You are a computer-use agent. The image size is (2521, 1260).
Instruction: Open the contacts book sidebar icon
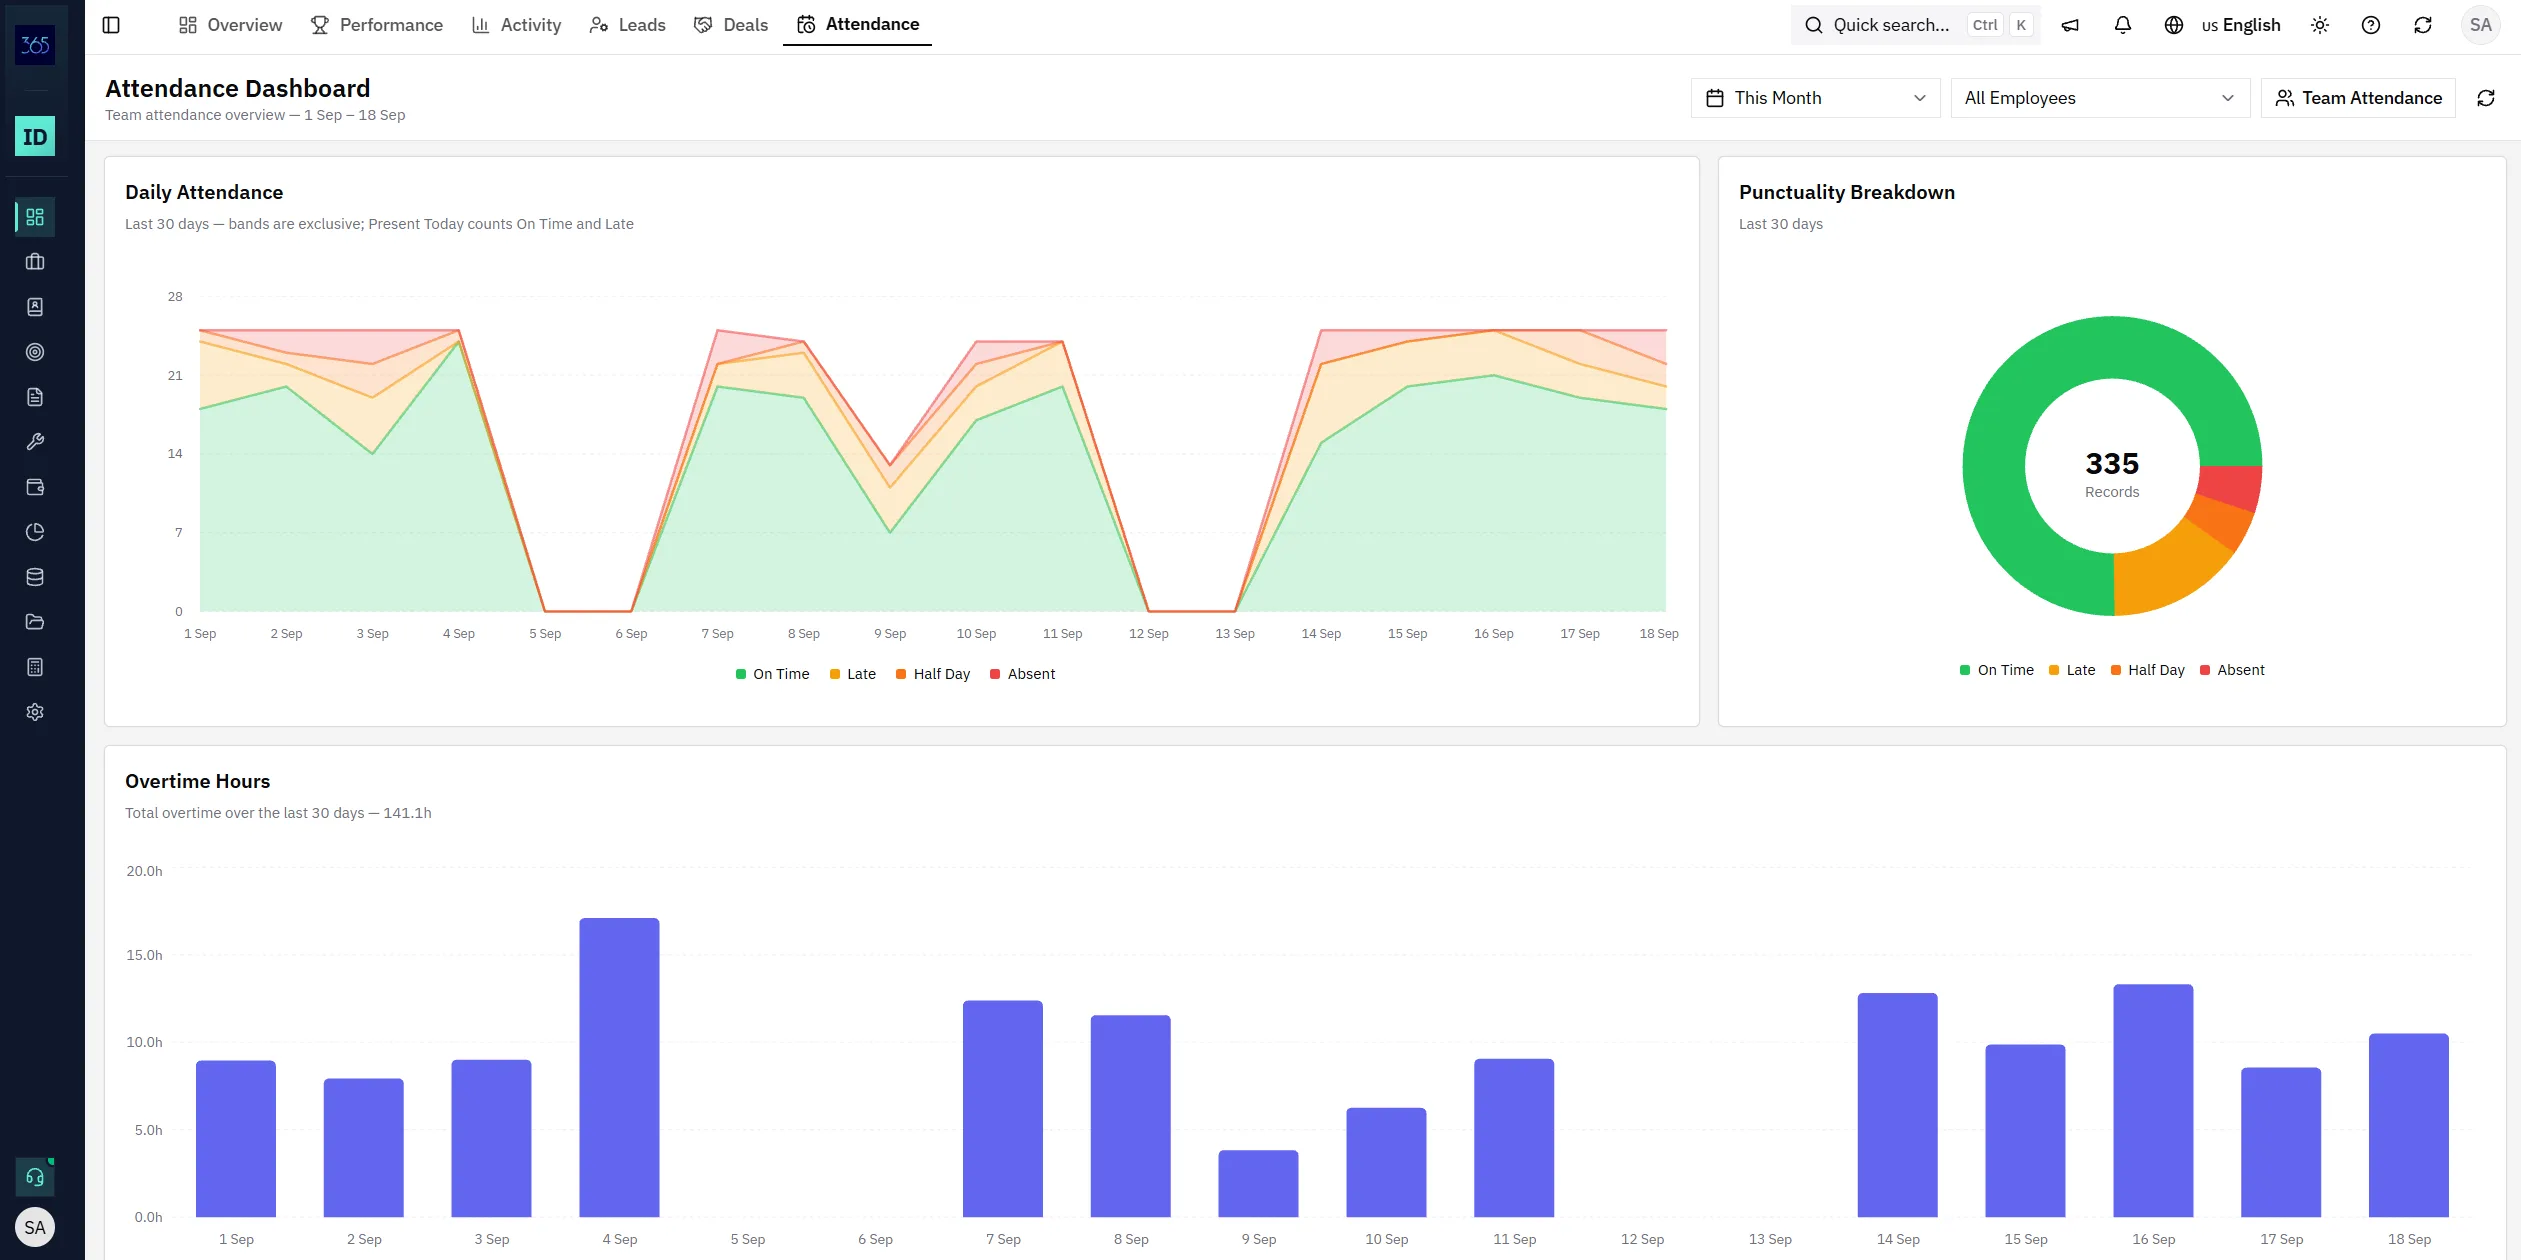(35, 307)
